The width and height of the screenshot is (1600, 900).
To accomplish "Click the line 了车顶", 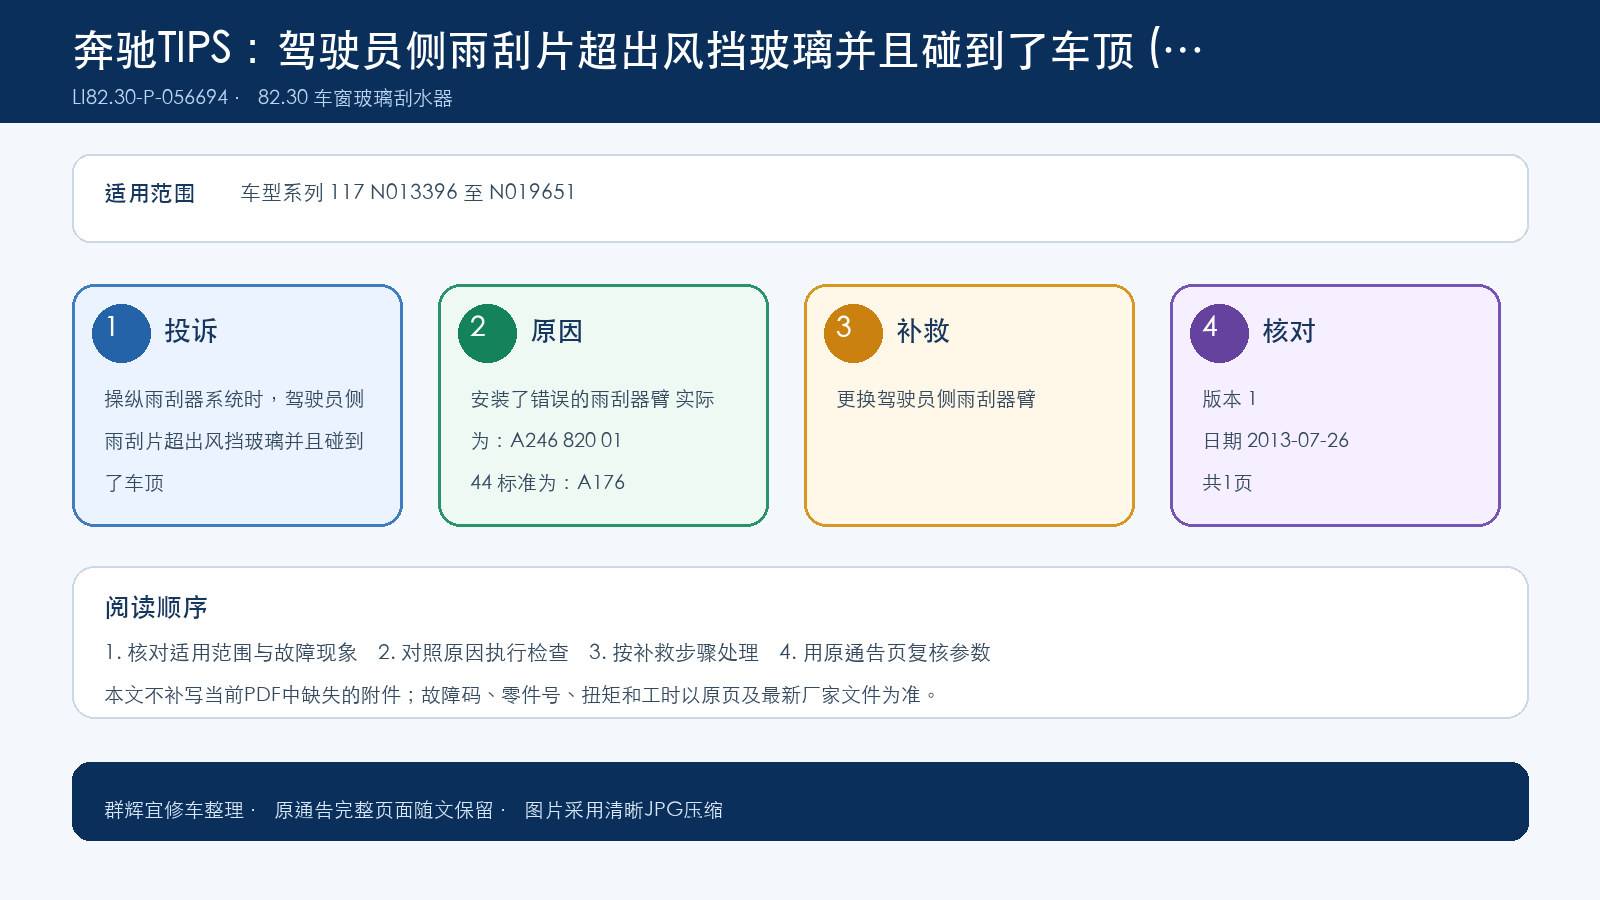I will (x=134, y=483).
